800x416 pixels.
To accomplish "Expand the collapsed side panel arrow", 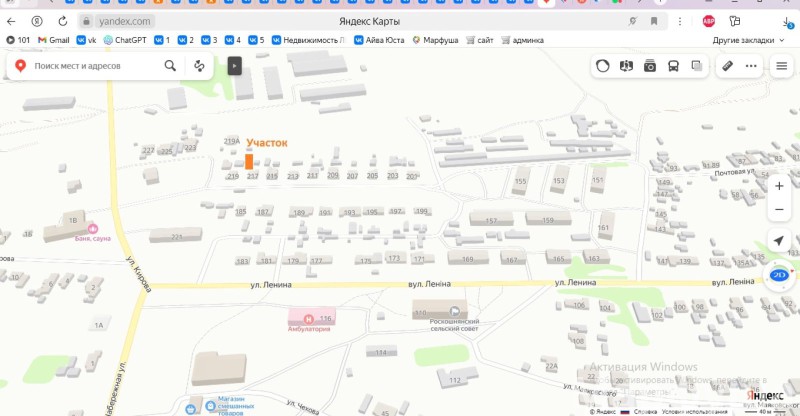I will pos(235,66).
